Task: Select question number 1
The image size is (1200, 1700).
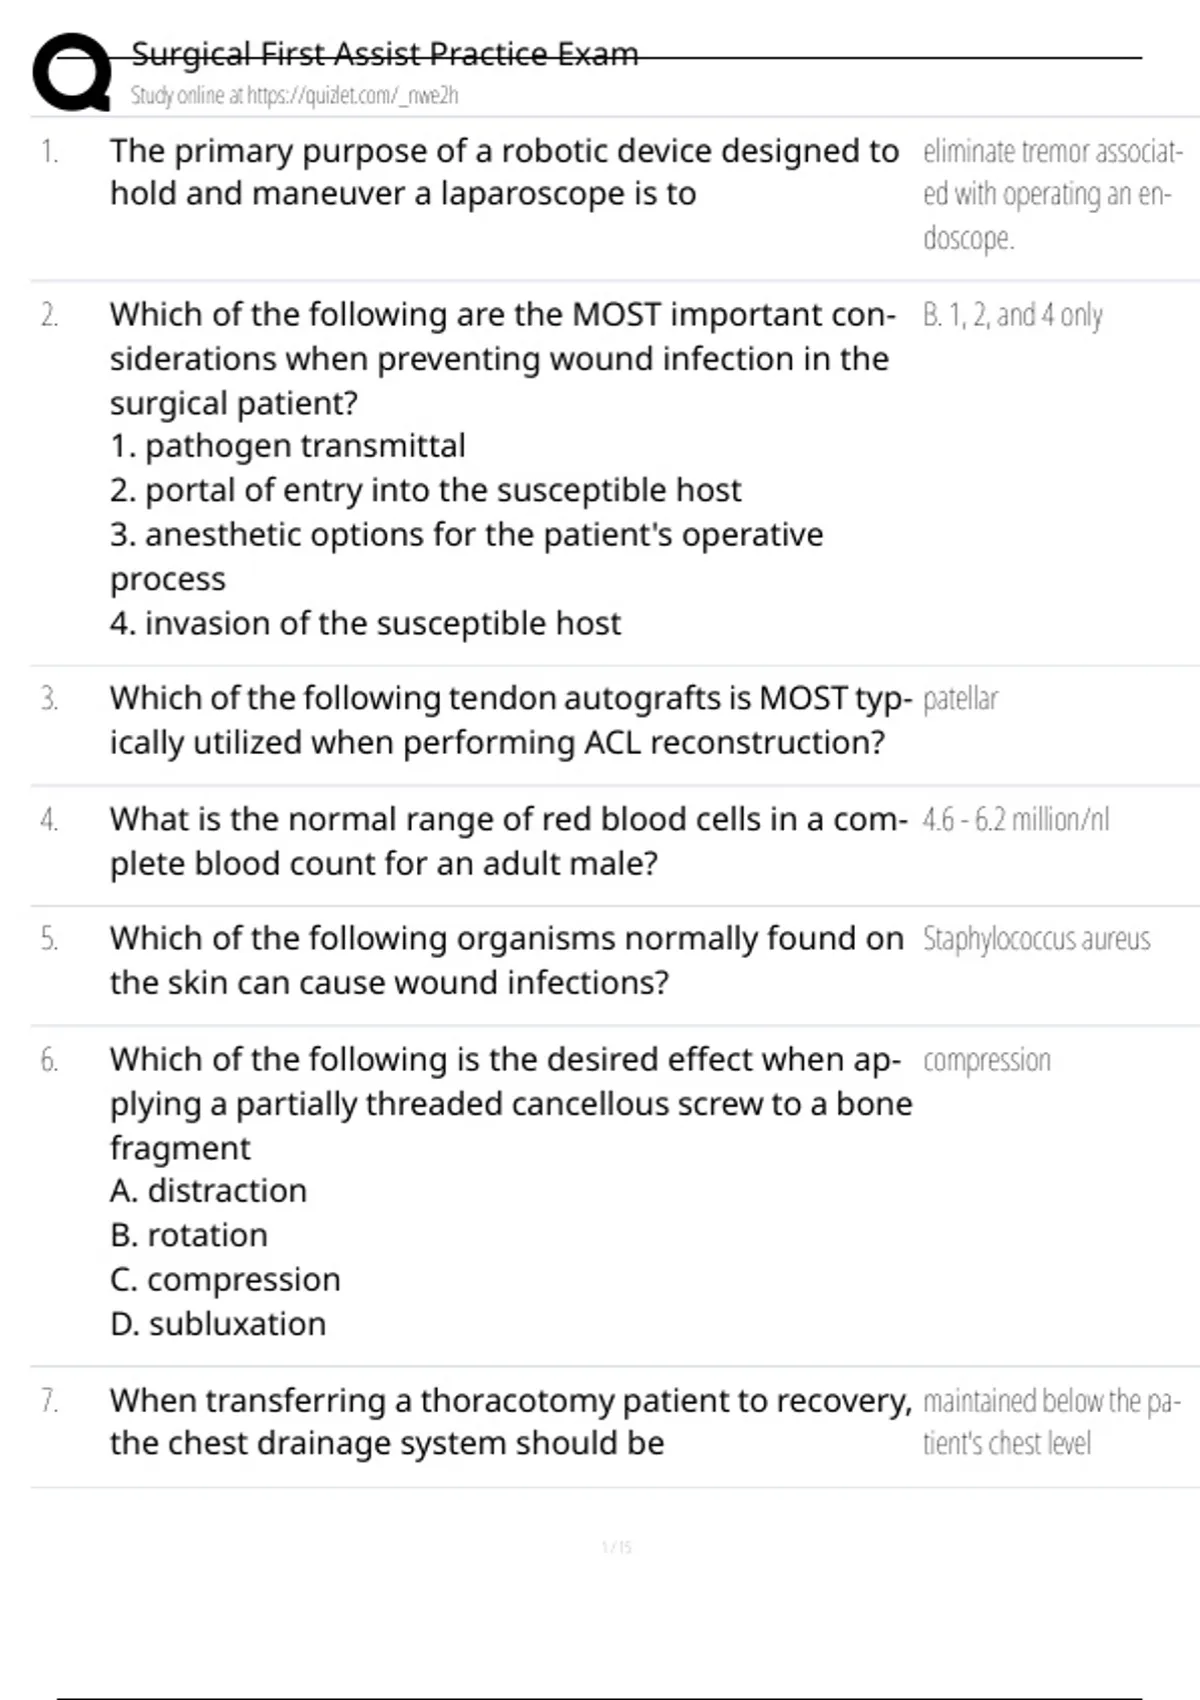Action: click(x=50, y=151)
